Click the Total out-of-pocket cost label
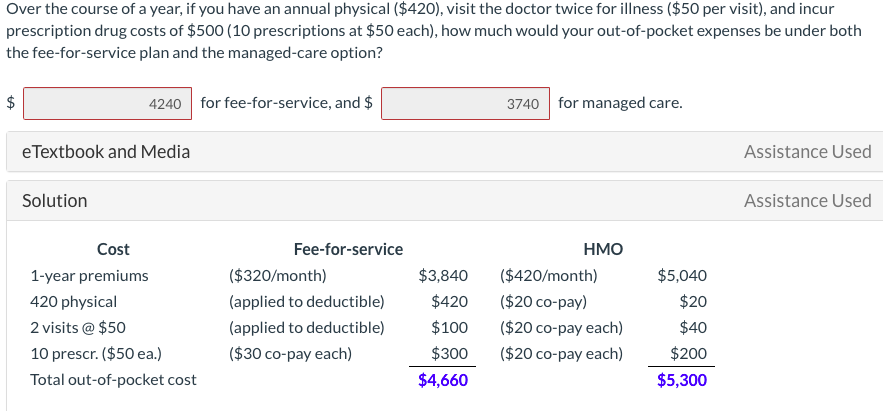 113,380
